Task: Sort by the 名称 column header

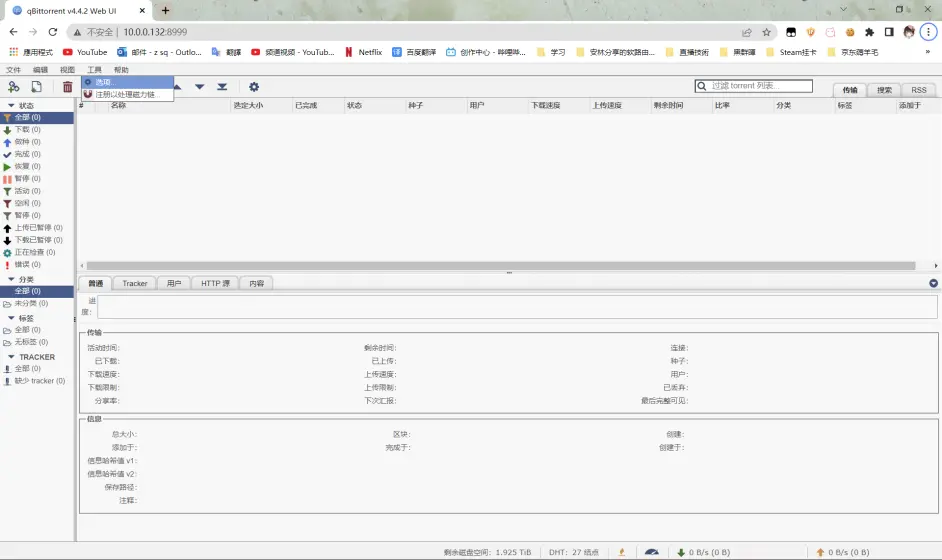Action: [x=169, y=105]
